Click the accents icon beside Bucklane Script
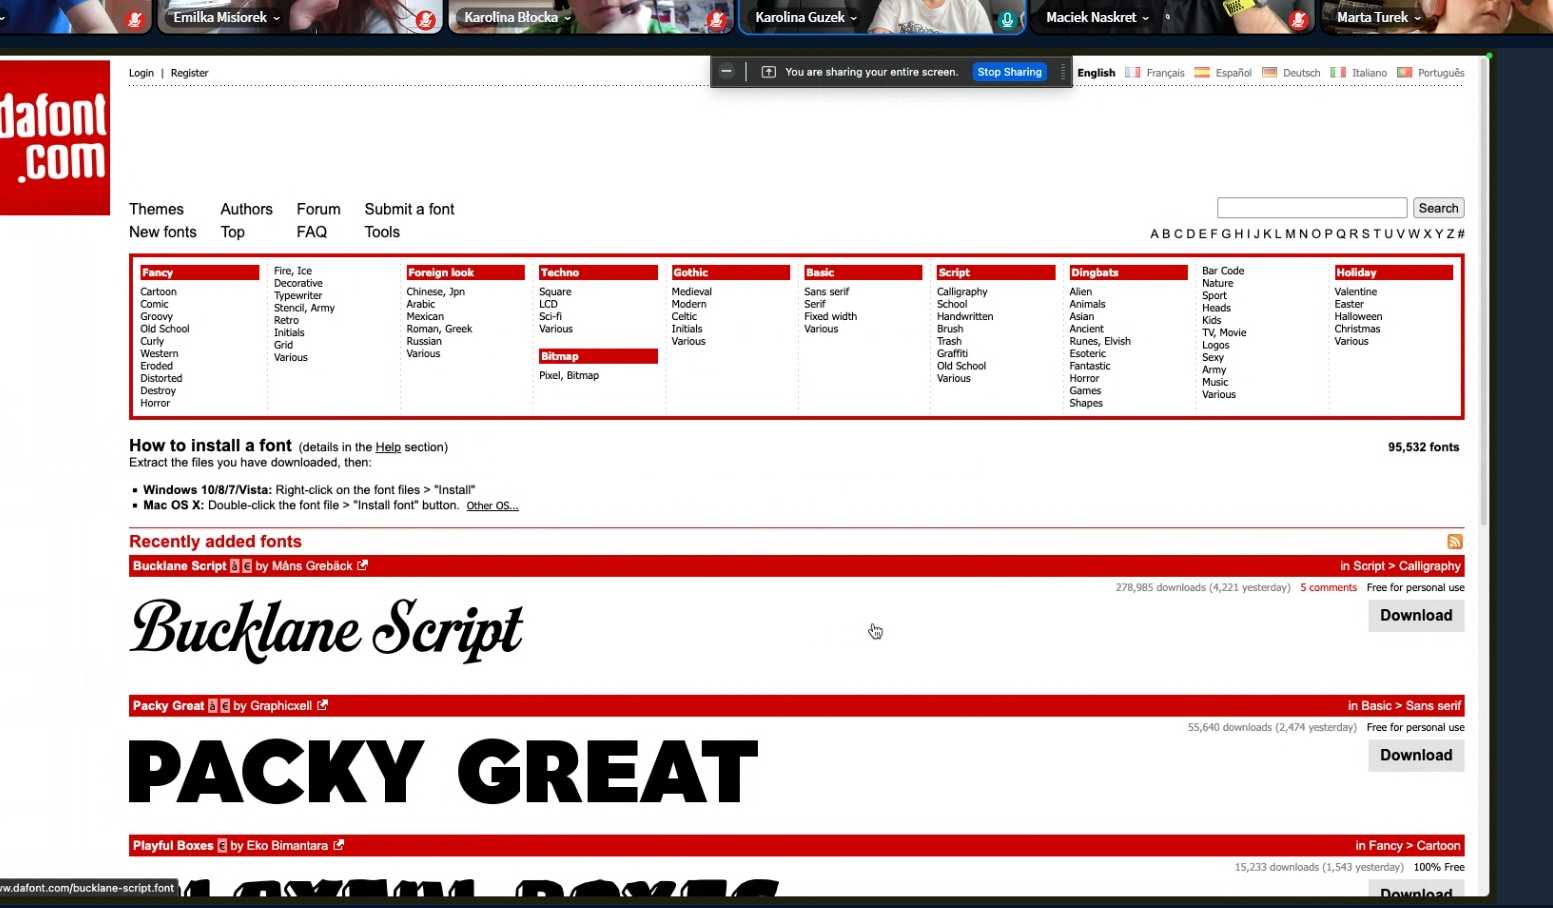The height and width of the screenshot is (908, 1553). coord(235,566)
